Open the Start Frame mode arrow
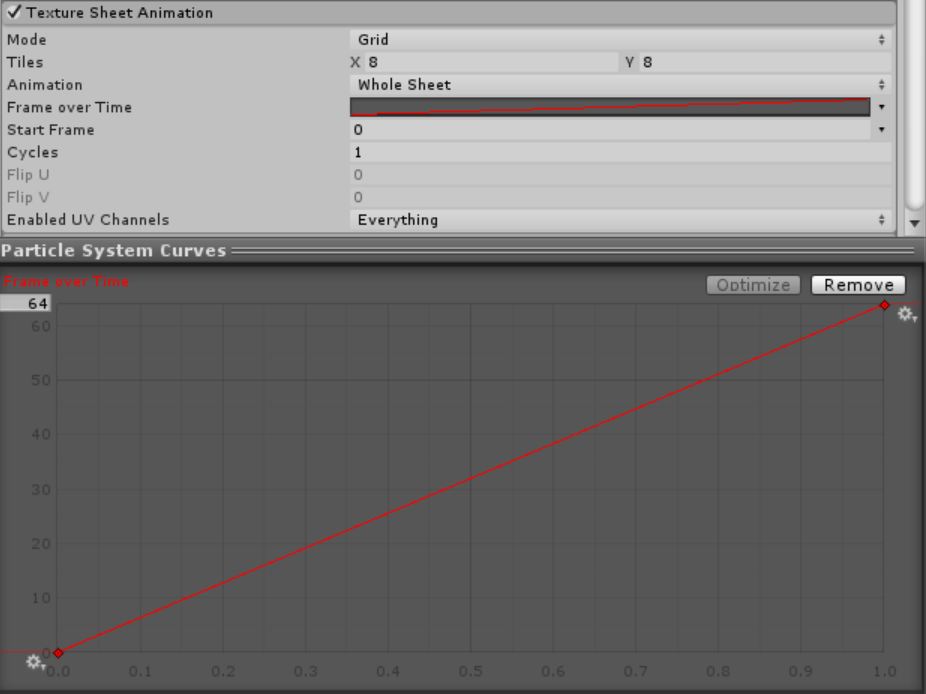This screenshot has width=926, height=694. [881, 130]
